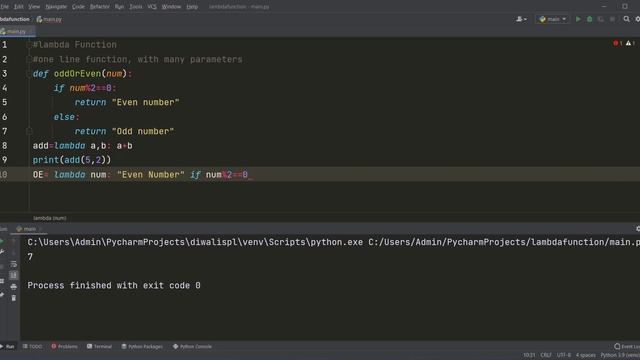
Task: Click the 4 spaces indent setting
Action: click(585, 355)
